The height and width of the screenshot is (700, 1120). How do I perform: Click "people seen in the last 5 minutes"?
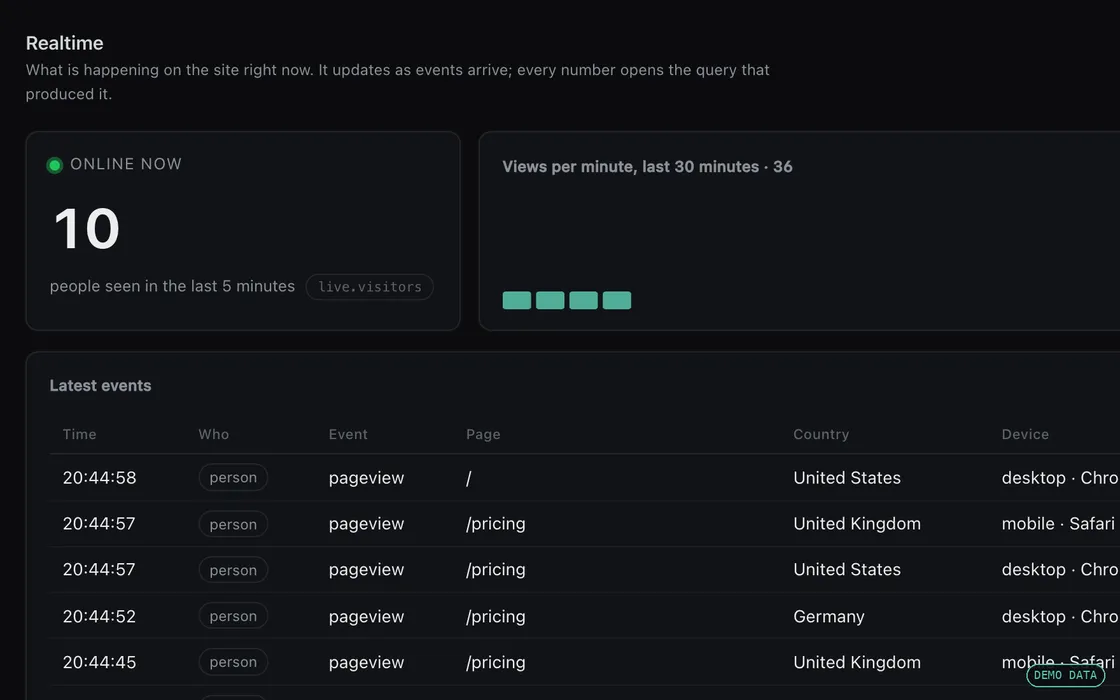(x=172, y=286)
